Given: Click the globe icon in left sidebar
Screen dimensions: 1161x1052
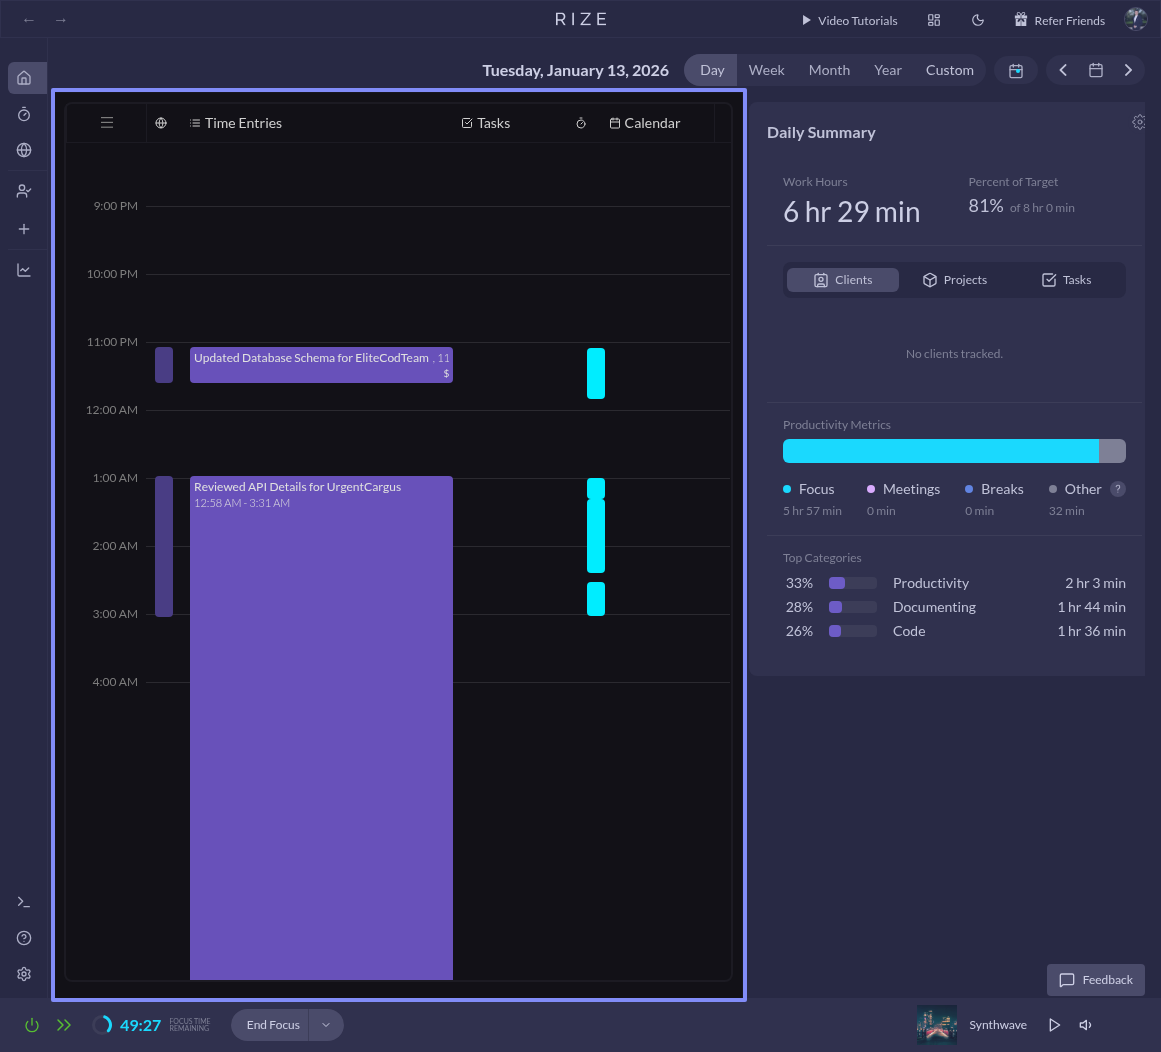Looking at the screenshot, I should [x=24, y=150].
